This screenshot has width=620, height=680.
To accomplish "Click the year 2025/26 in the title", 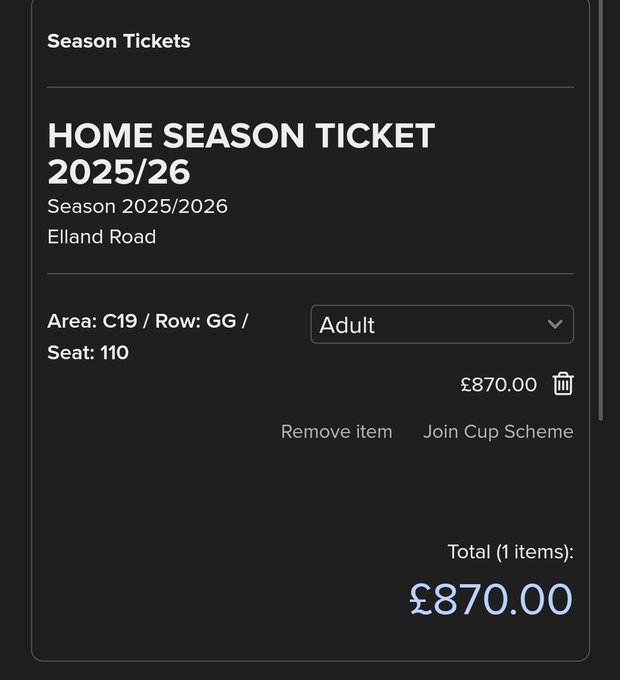I will [x=118, y=172].
